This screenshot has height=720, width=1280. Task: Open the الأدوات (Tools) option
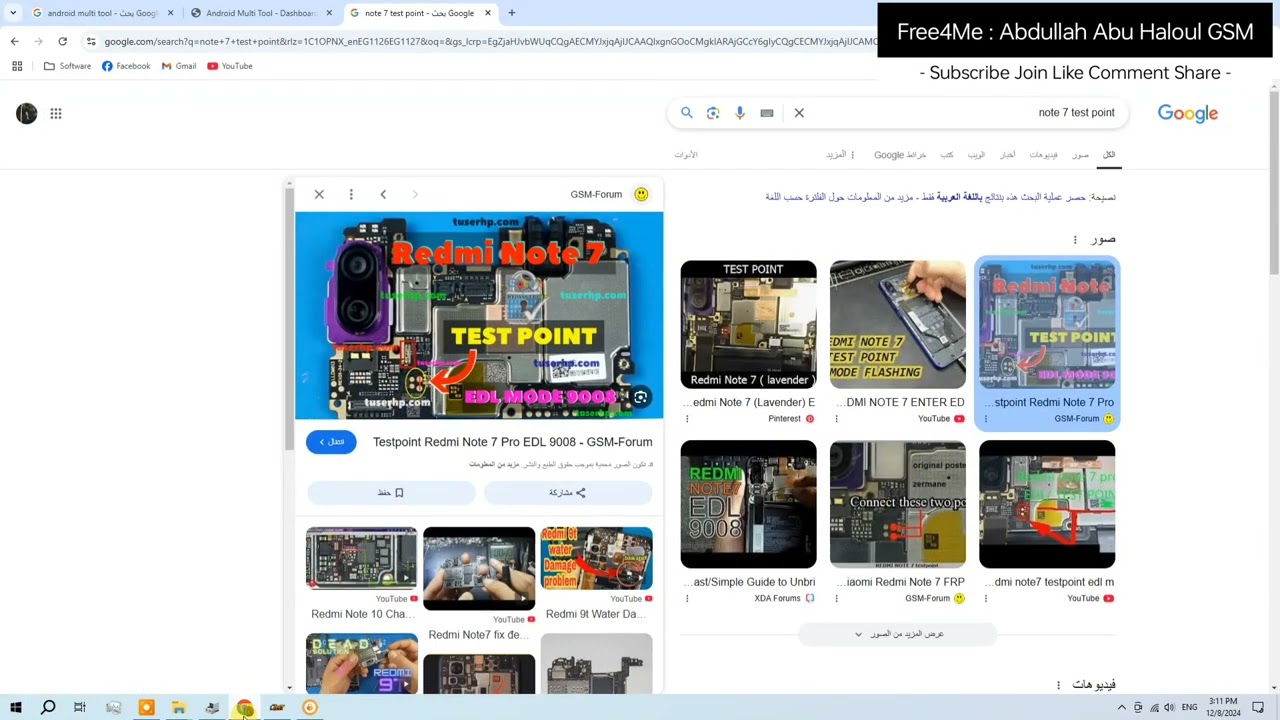pyautogui.click(x=686, y=155)
